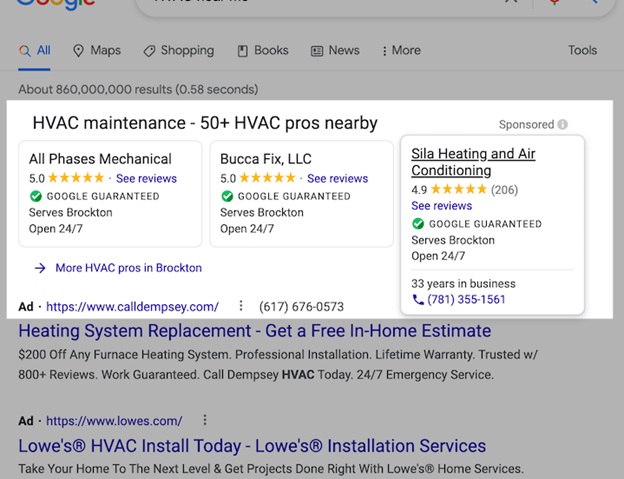This screenshot has height=479, width=624.
Task: See reviews for Bucca Fix, LLC
Action: (337, 179)
